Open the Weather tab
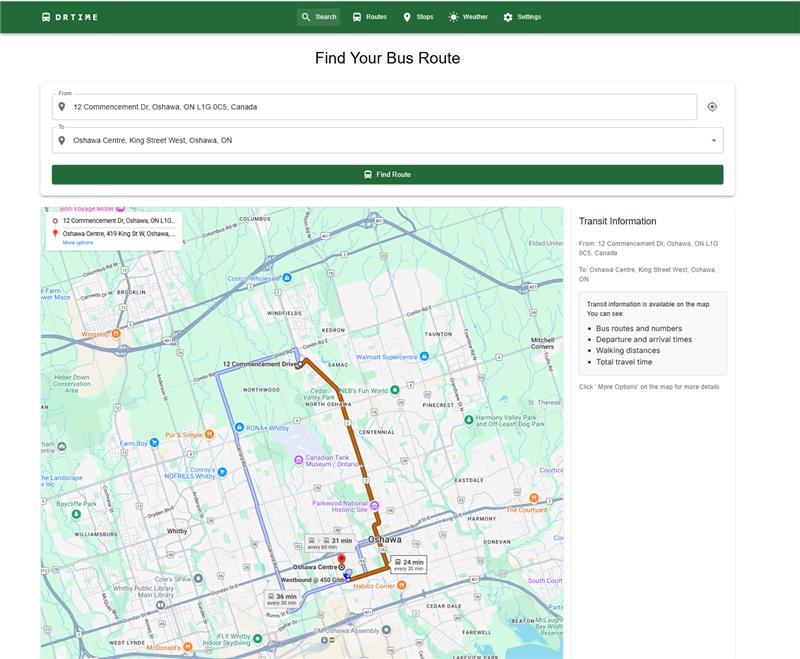Image resolution: width=800 pixels, height=659 pixels. click(468, 17)
